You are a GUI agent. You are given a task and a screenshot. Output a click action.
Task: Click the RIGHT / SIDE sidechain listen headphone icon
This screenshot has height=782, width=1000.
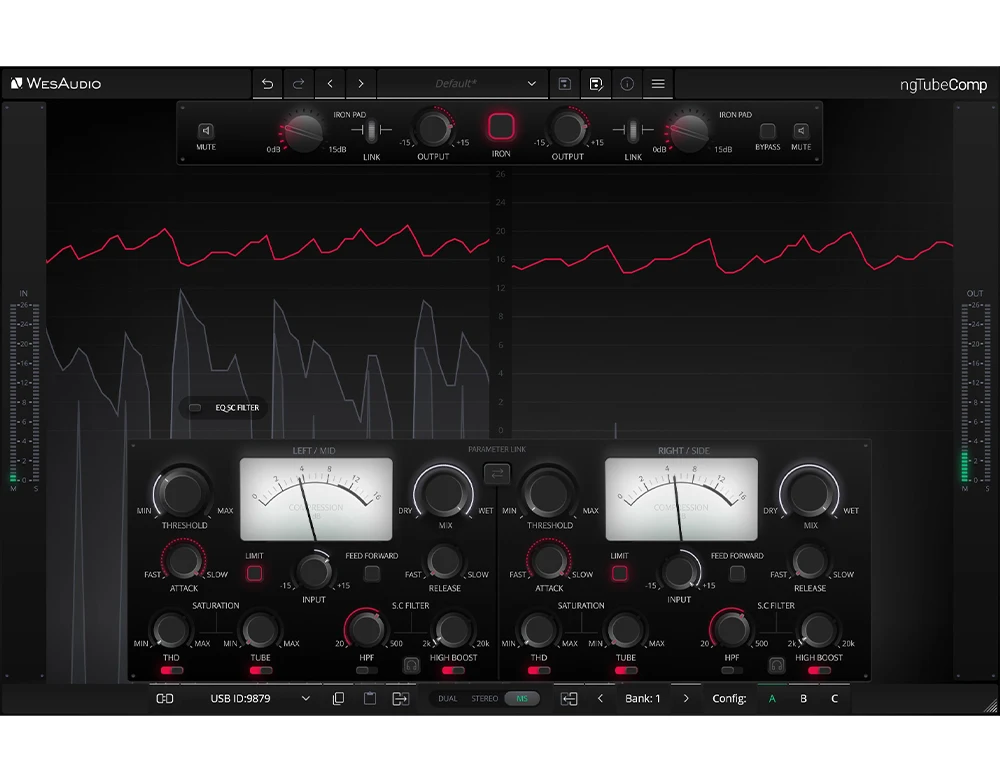(x=776, y=665)
